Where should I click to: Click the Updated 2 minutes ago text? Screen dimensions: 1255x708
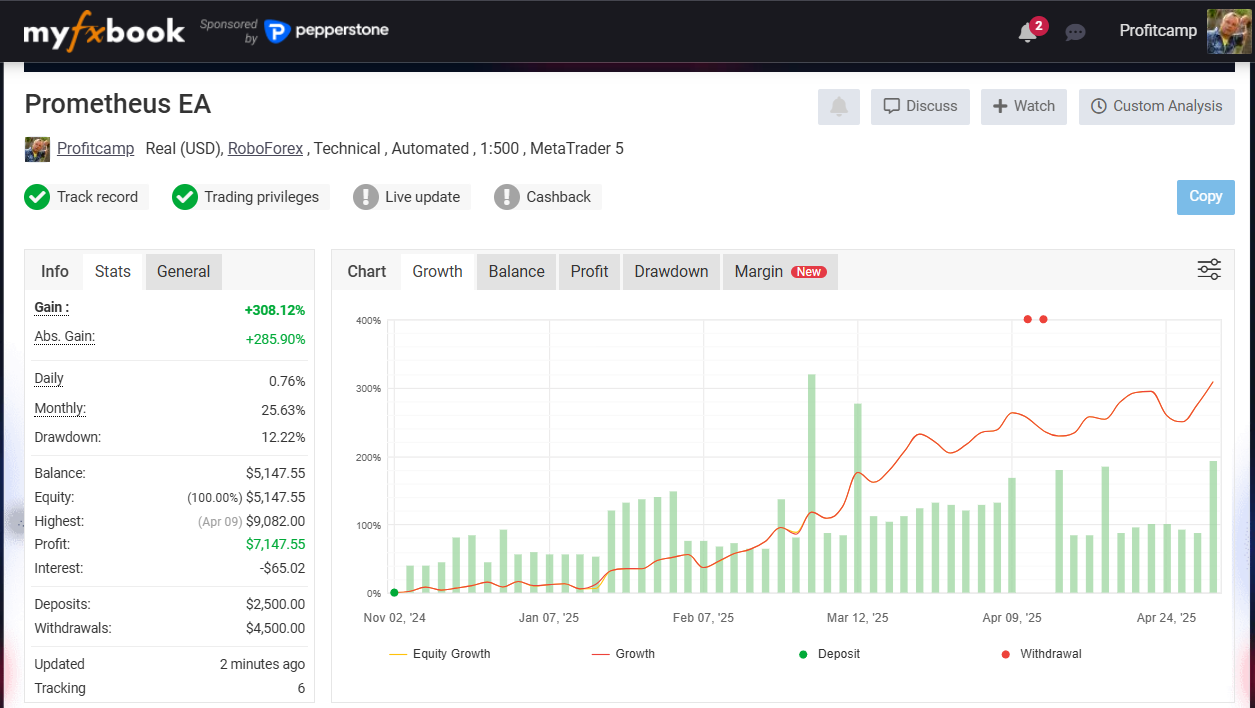pyautogui.click(x=263, y=665)
